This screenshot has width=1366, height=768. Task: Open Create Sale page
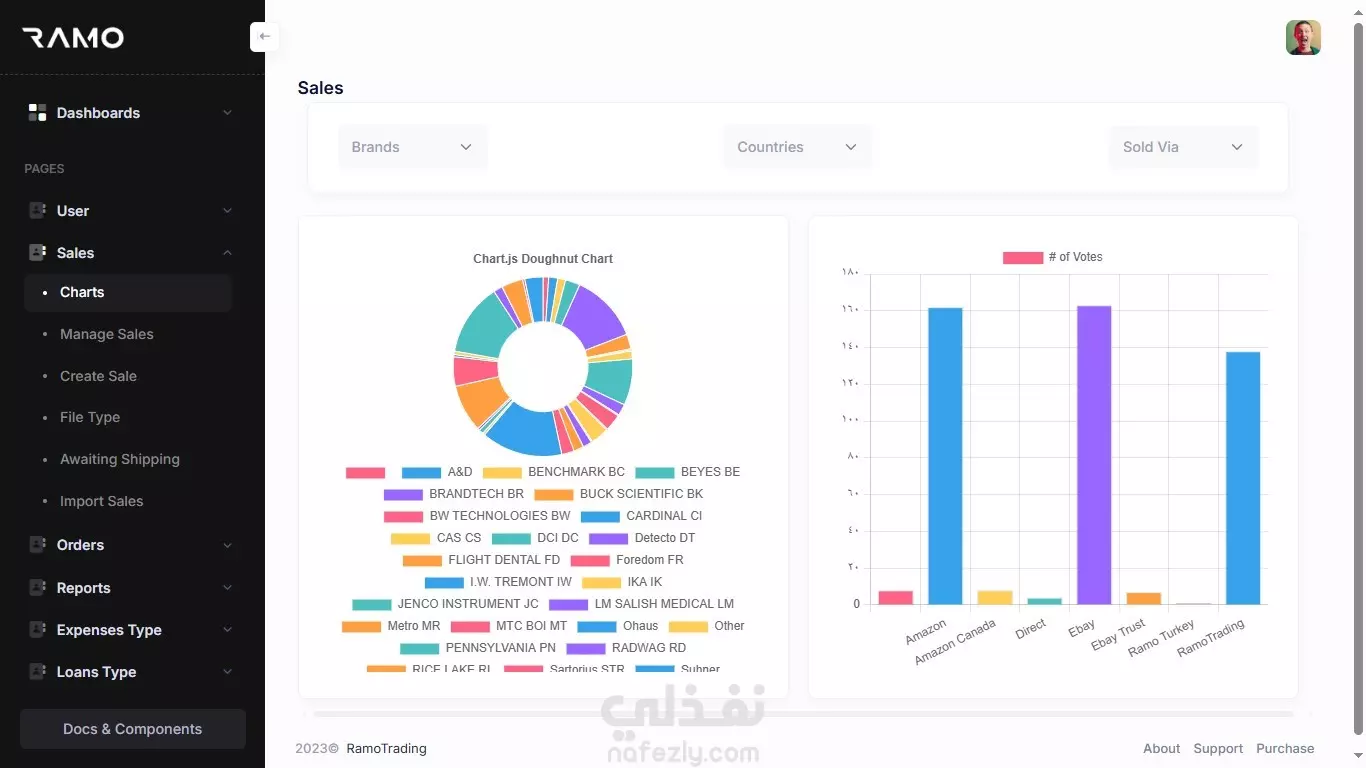click(98, 376)
